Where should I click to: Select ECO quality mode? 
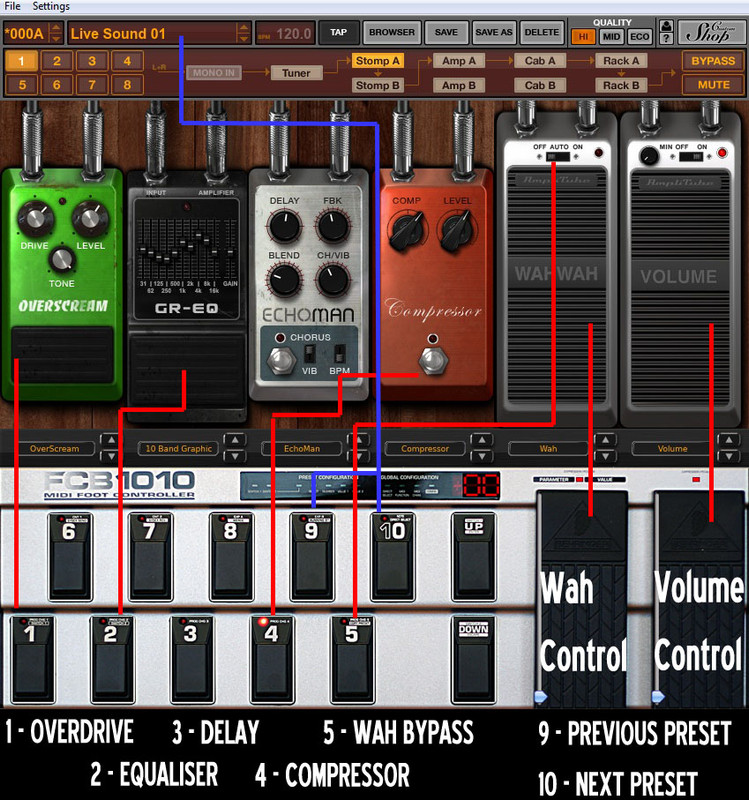(x=639, y=37)
